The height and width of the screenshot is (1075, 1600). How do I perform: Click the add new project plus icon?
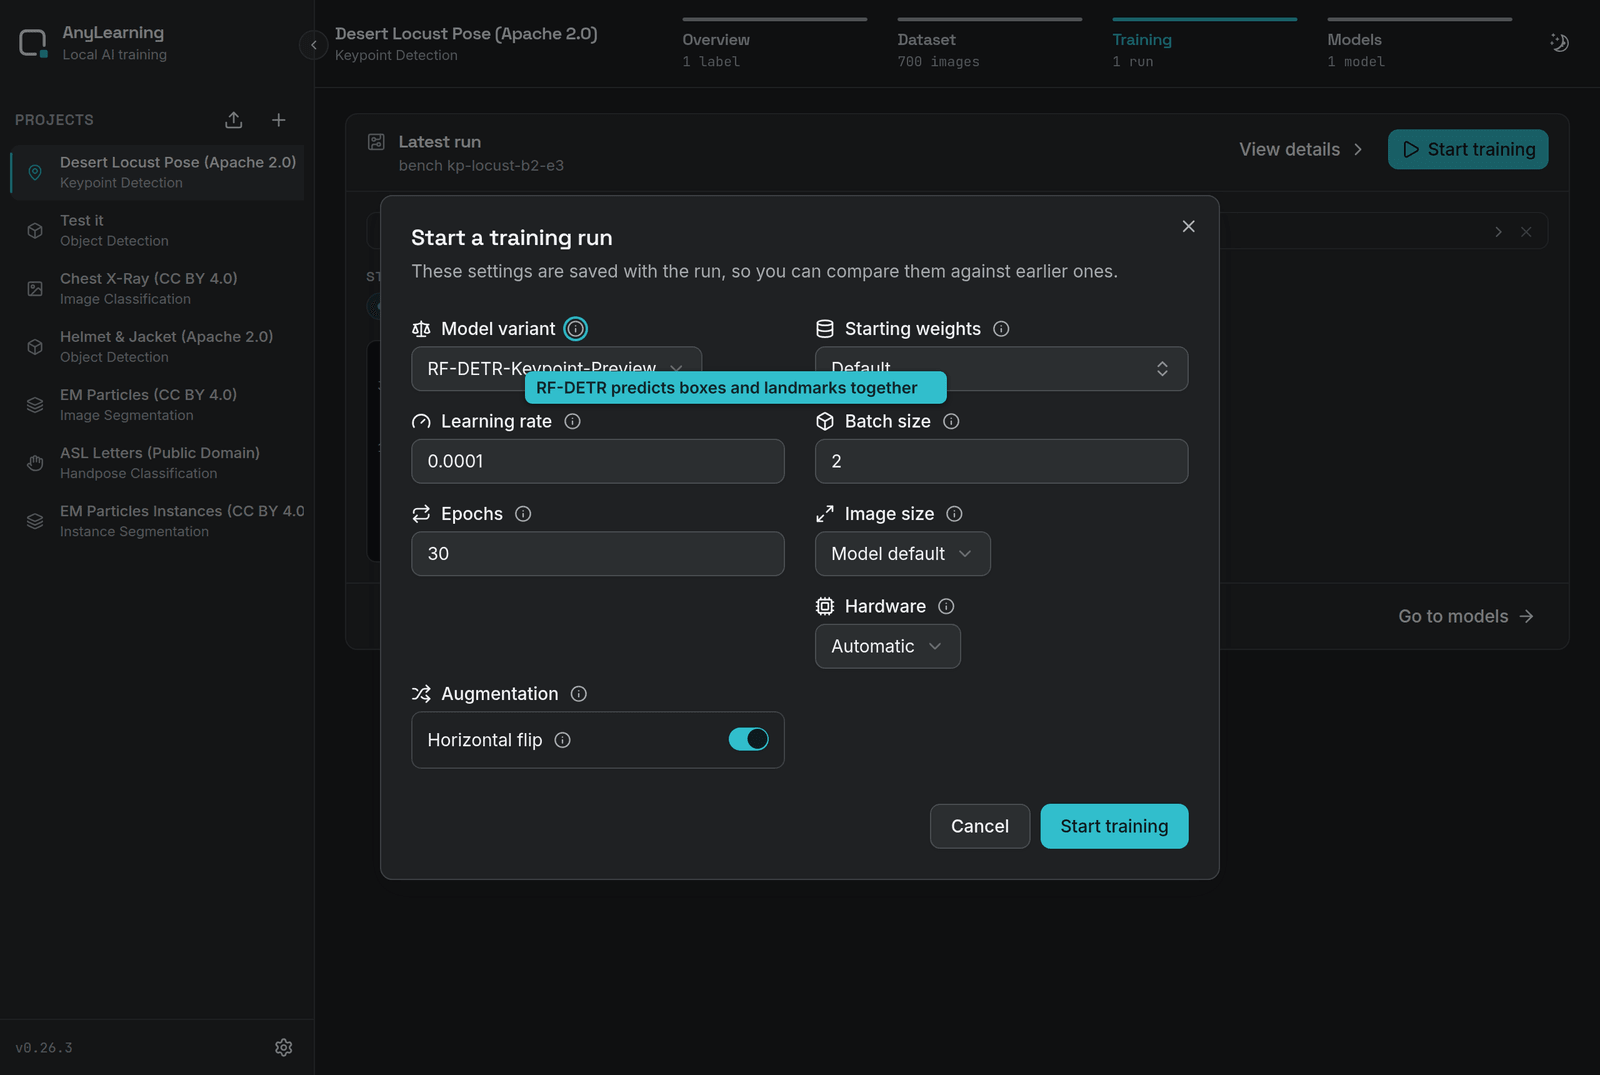click(279, 120)
